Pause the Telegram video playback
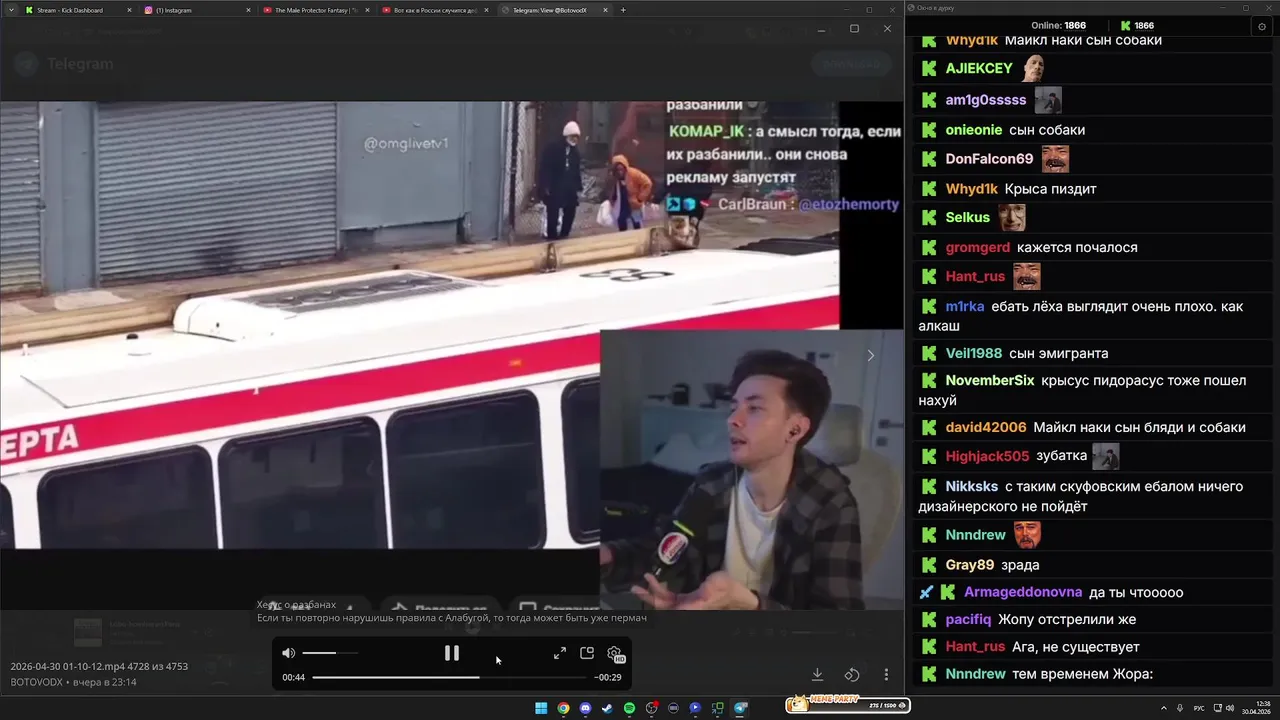The image size is (1280, 720). click(x=452, y=653)
